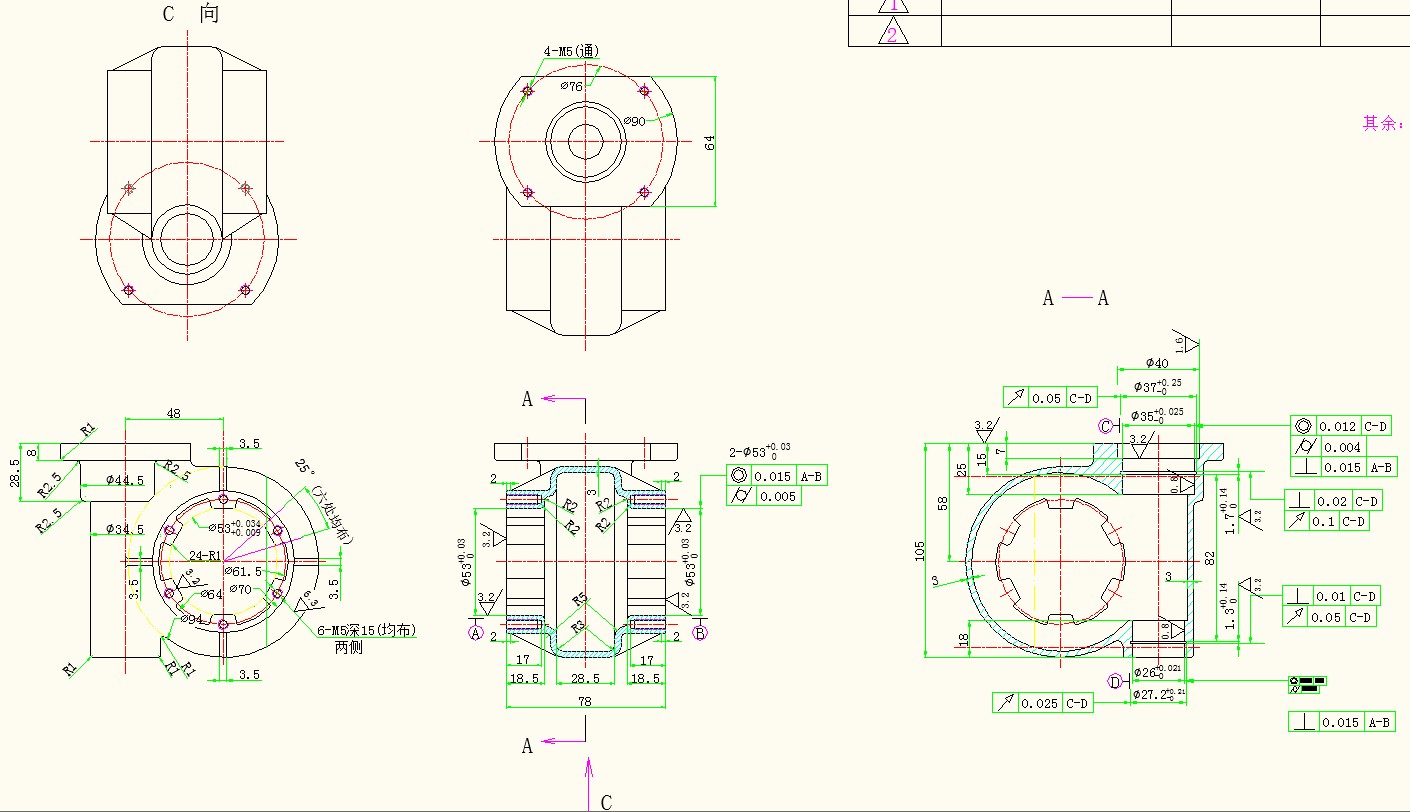The height and width of the screenshot is (812, 1410).
Task: Click the 0.025 runout tolerance value
Action: pos(1040,704)
